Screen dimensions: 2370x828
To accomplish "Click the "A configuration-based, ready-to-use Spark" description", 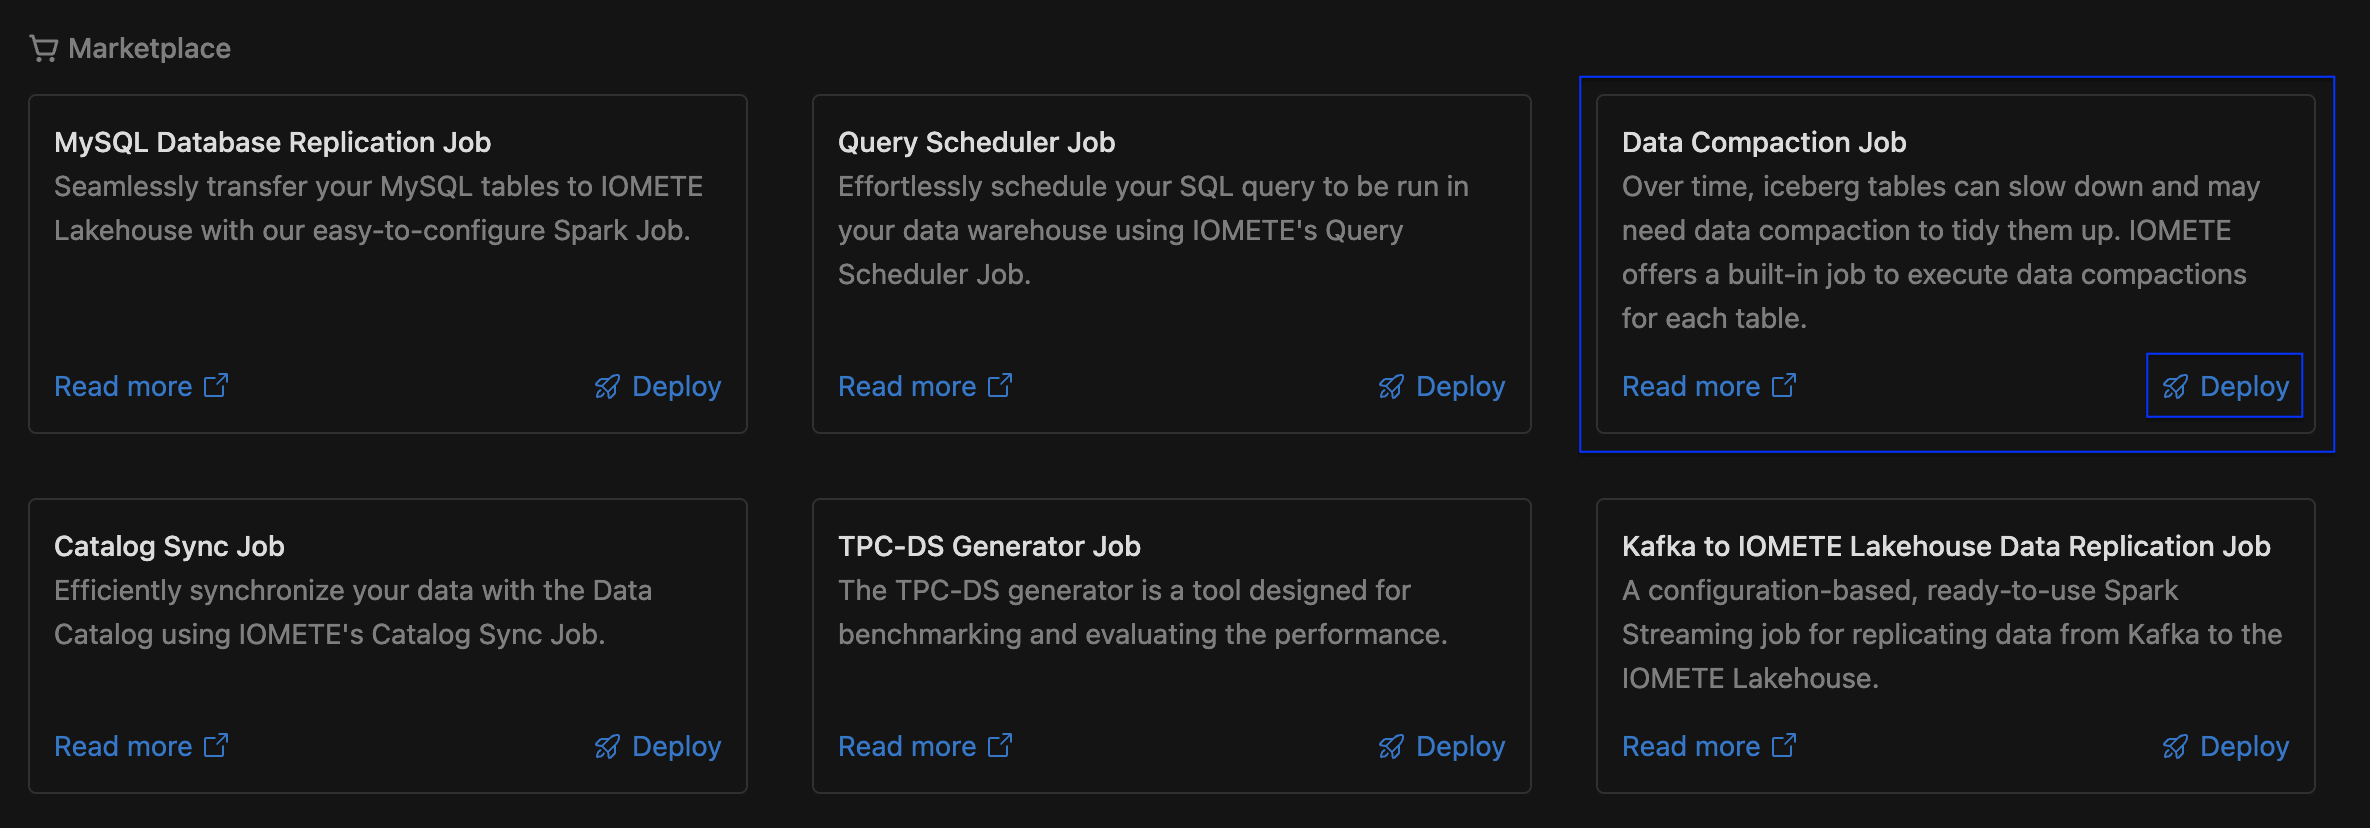I will click(1952, 634).
